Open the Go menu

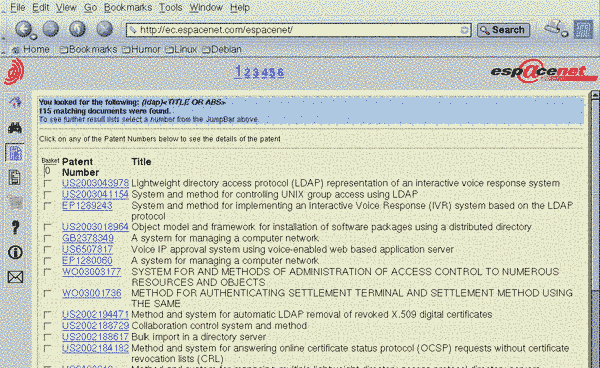(90, 7)
